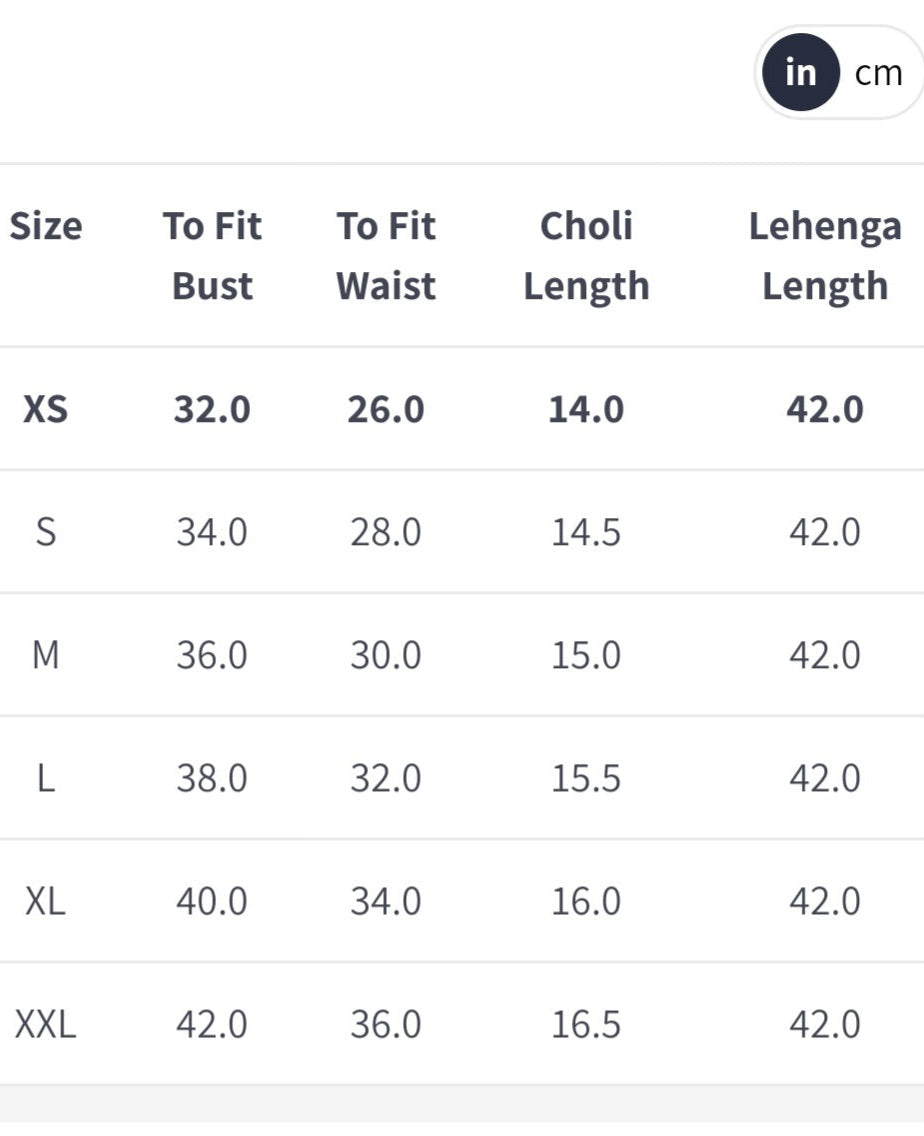Pick the L size row label
The height and width of the screenshot is (1136, 924).
point(46,778)
